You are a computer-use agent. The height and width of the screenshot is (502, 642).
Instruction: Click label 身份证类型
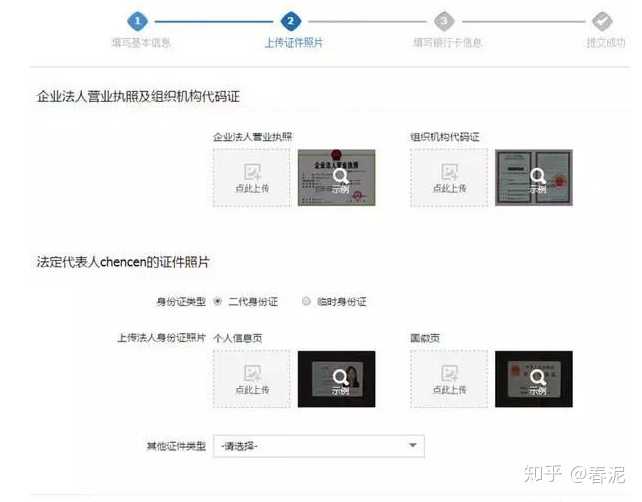[181, 302]
